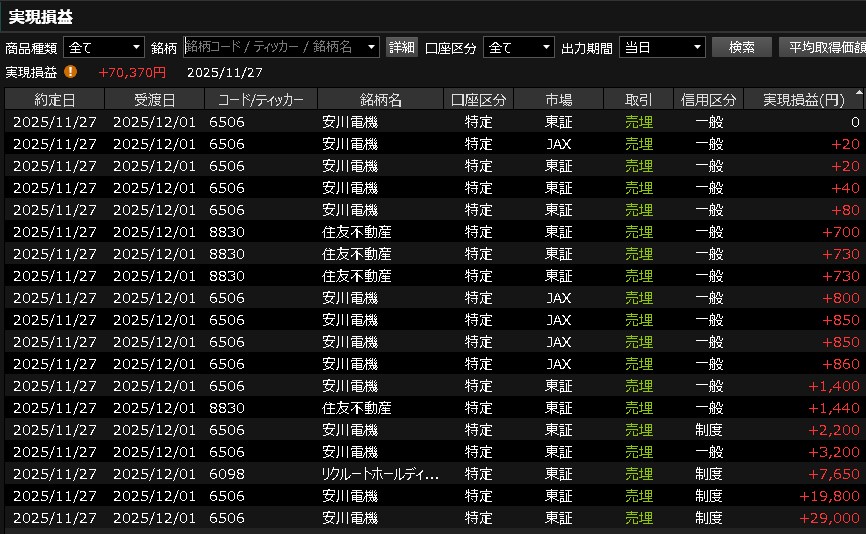Click the 市場 column header
Screen dimensions: 866x534
[558, 99]
